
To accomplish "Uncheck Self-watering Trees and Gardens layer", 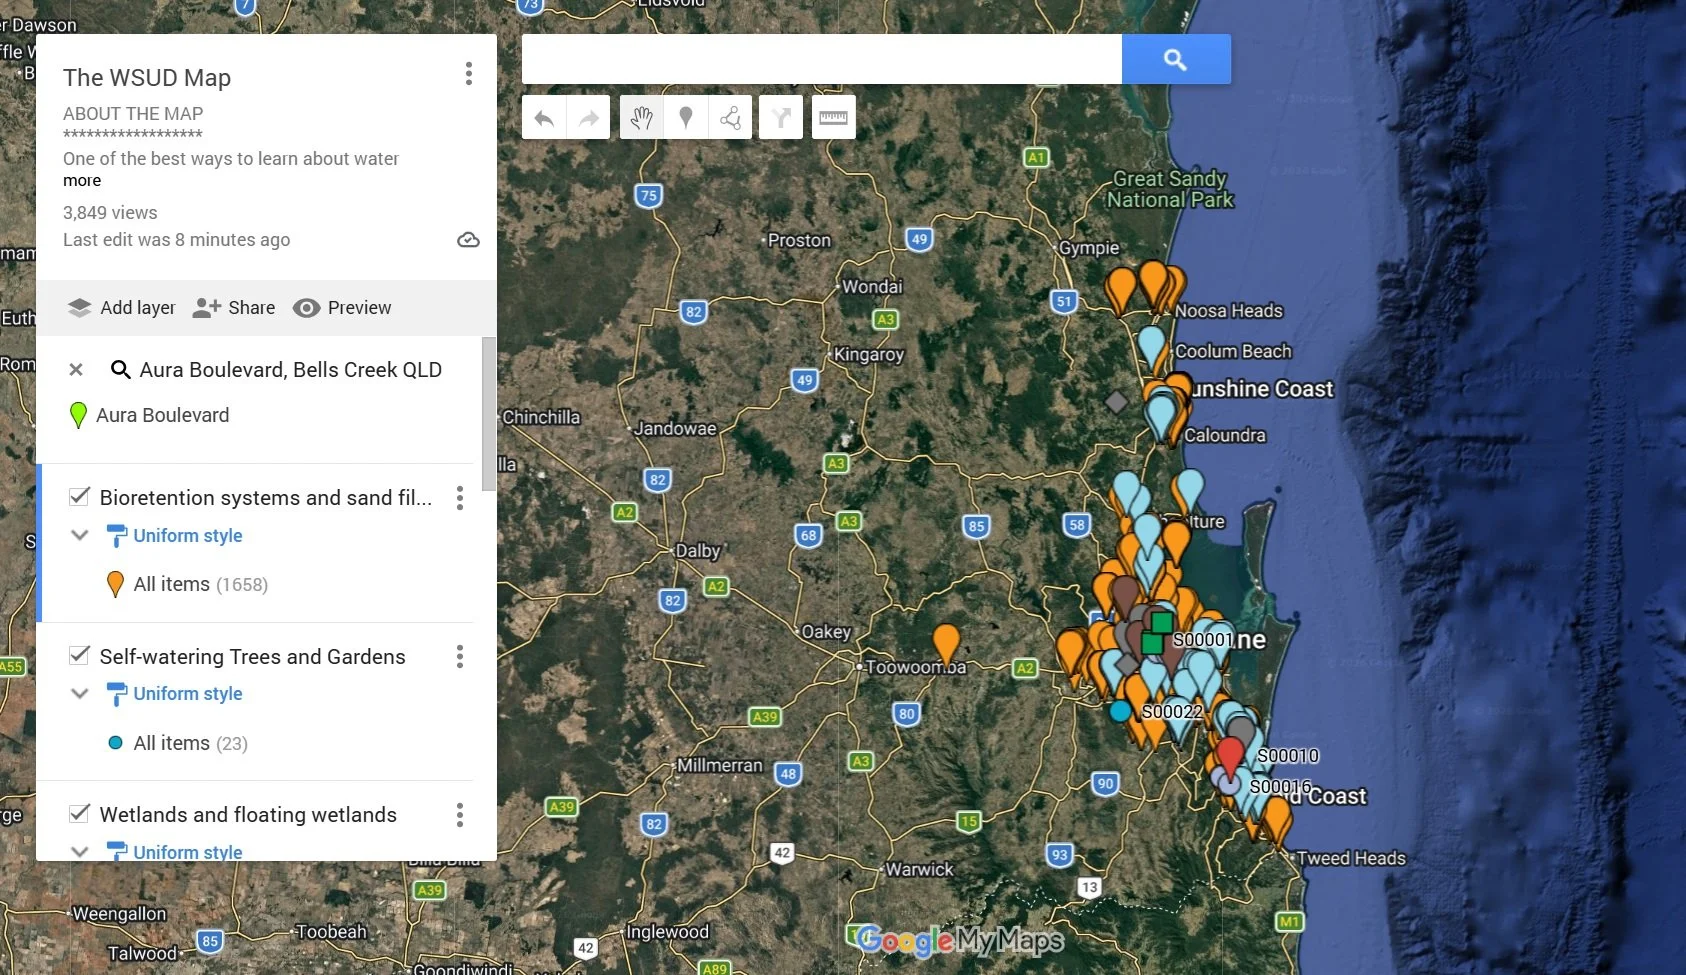I will click(80, 656).
